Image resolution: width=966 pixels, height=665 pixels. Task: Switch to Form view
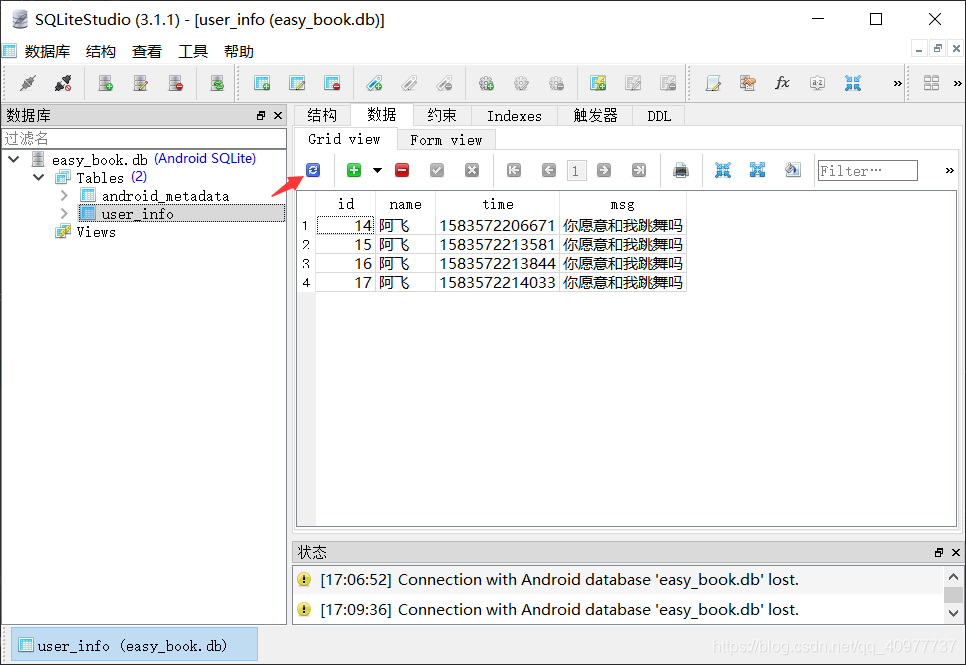tap(446, 139)
